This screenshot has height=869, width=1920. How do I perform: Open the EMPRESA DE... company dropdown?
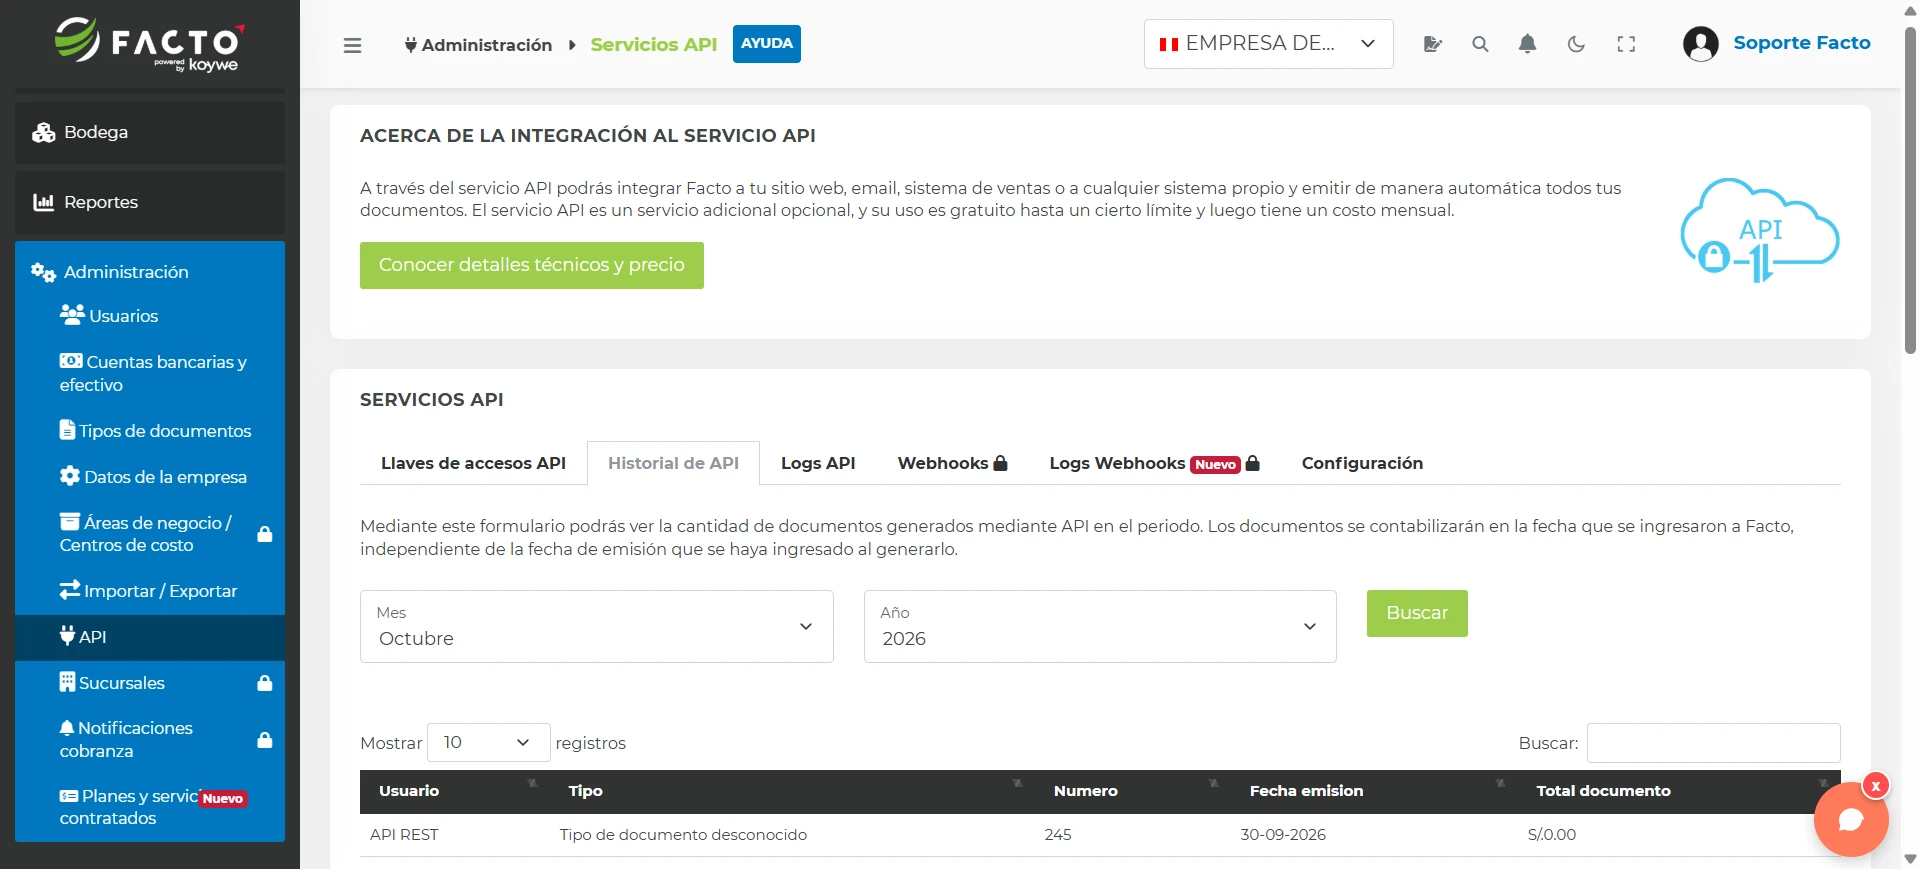tap(1268, 44)
